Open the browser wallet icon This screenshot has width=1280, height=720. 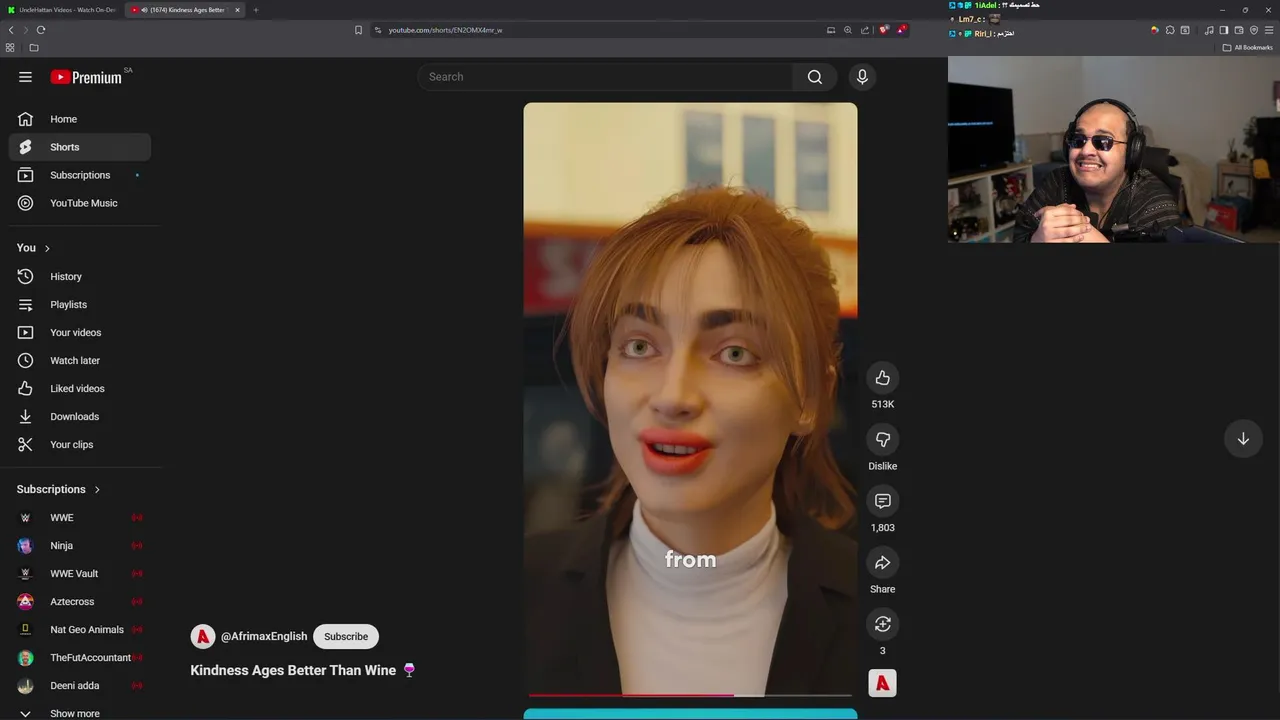pos(1239,30)
